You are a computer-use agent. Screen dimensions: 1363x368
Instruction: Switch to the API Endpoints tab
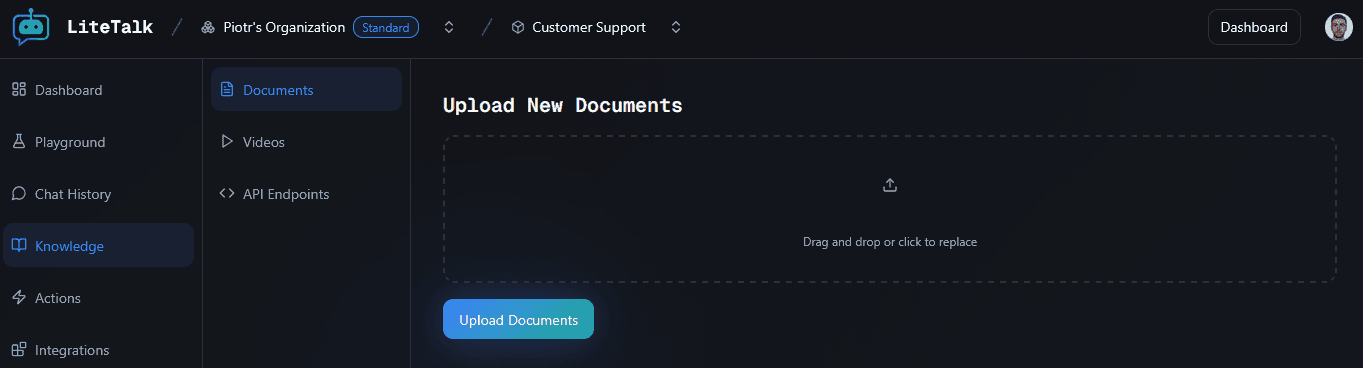[306, 194]
